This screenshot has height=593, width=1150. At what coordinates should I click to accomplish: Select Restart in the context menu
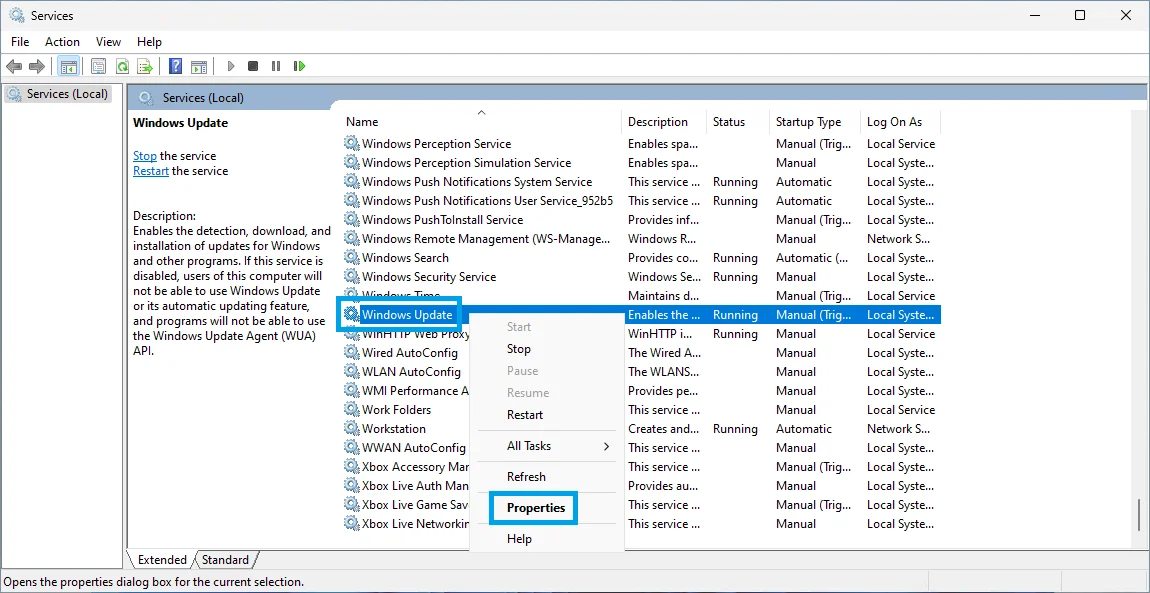click(x=525, y=415)
